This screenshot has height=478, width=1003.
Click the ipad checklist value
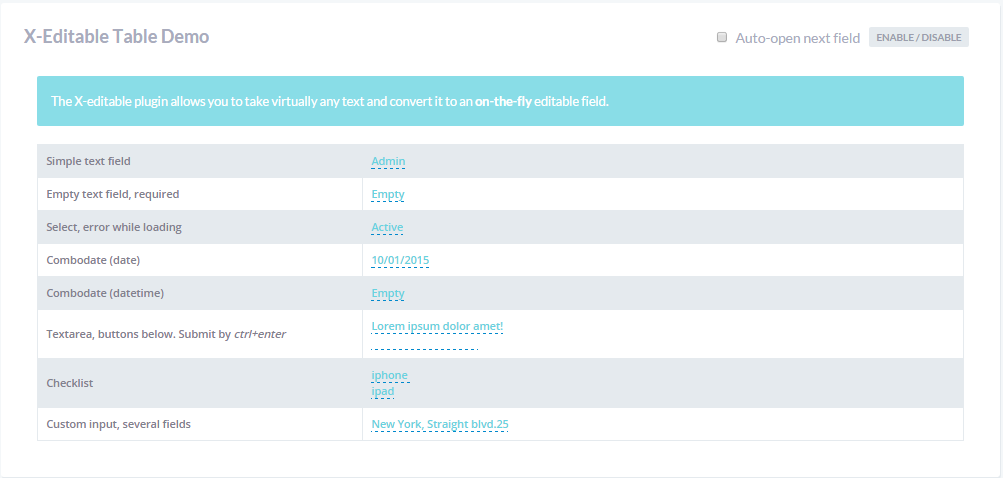tap(383, 391)
